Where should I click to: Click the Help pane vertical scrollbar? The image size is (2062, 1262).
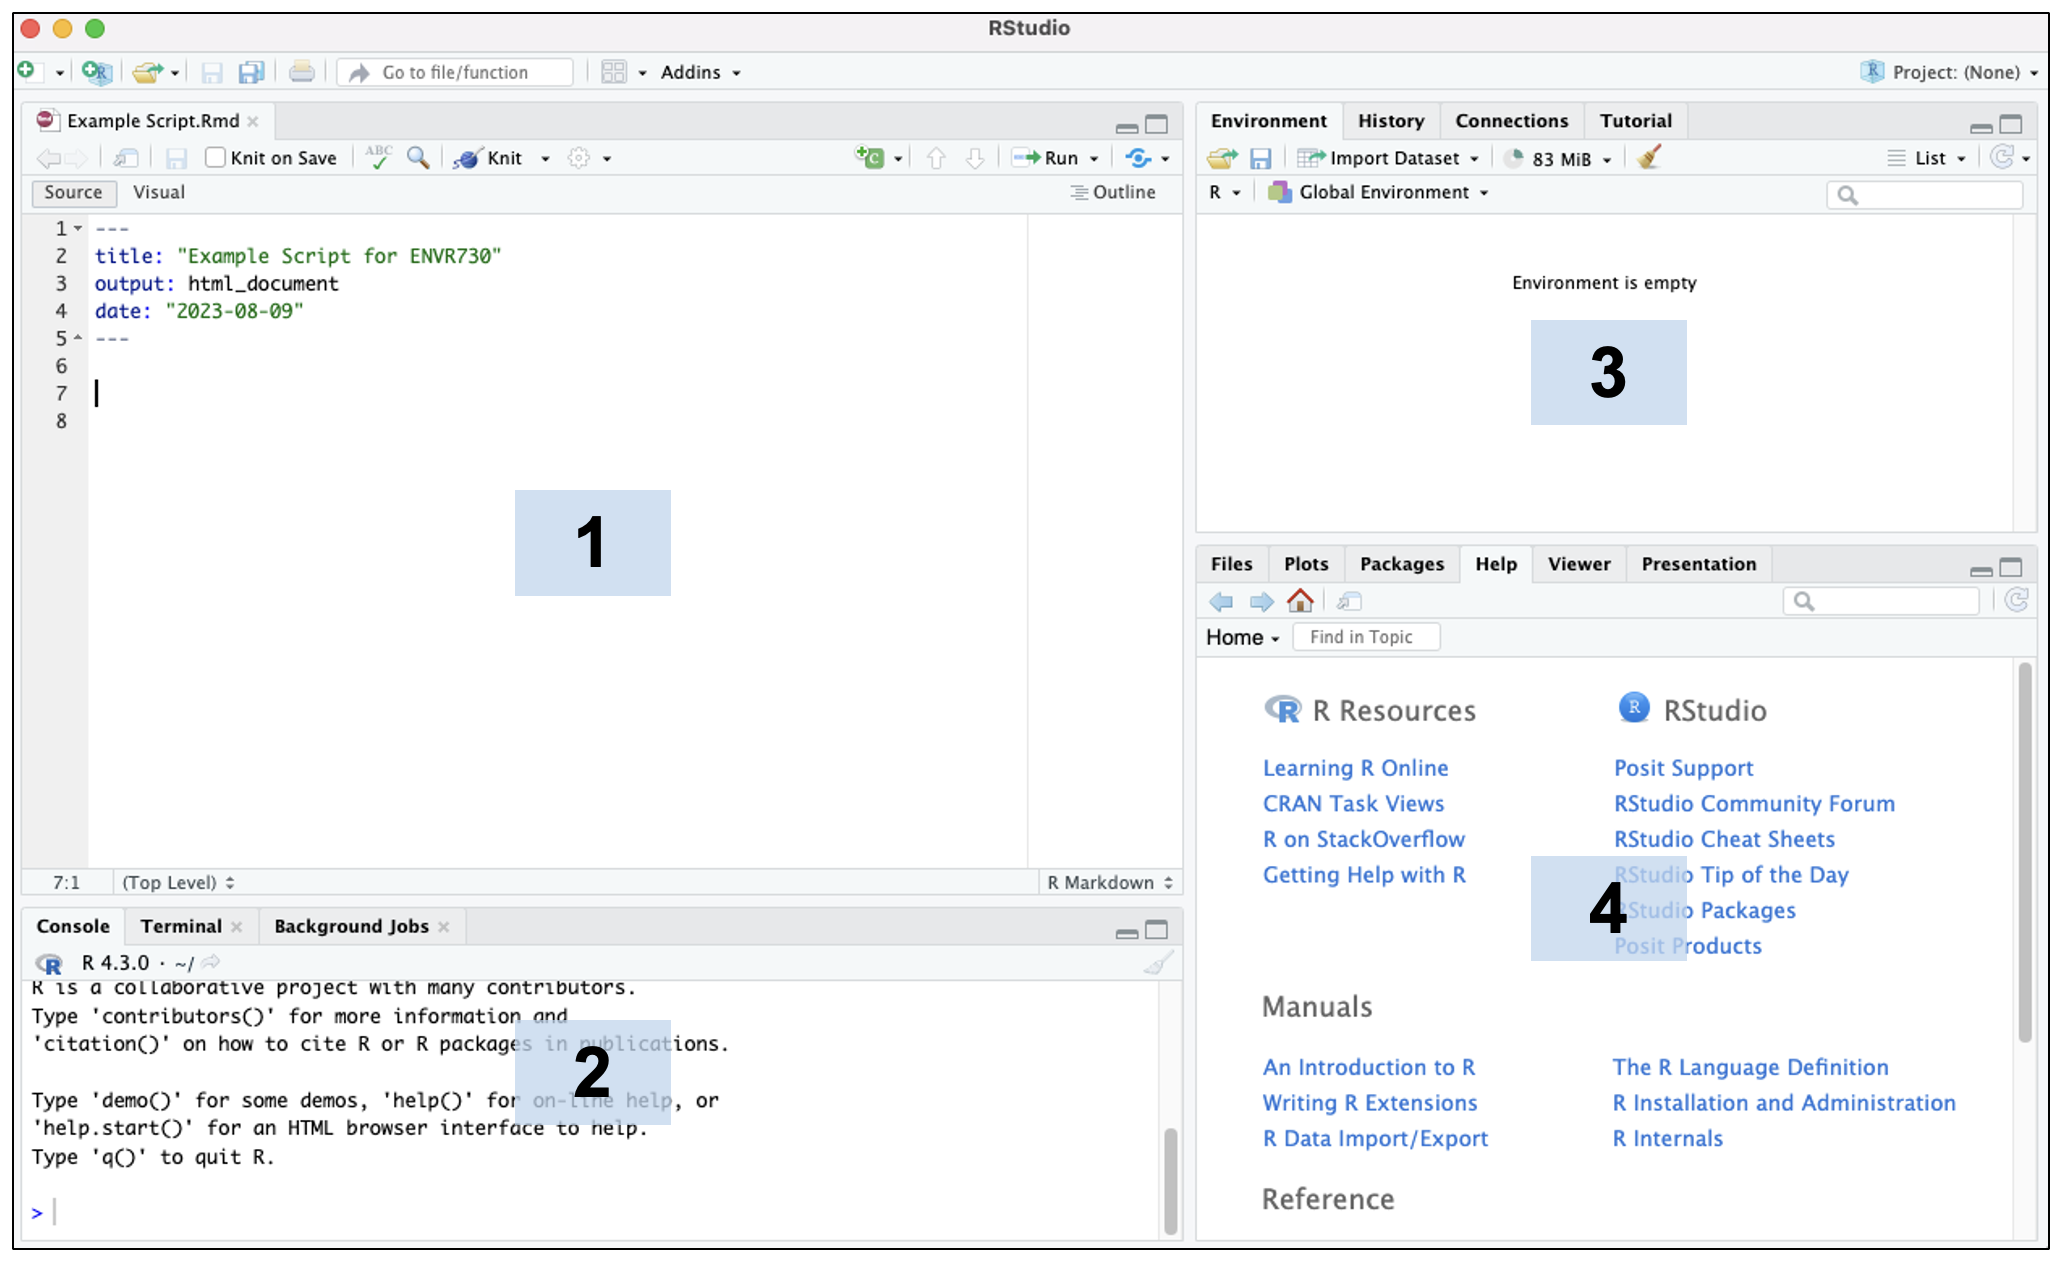point(2024,852)
